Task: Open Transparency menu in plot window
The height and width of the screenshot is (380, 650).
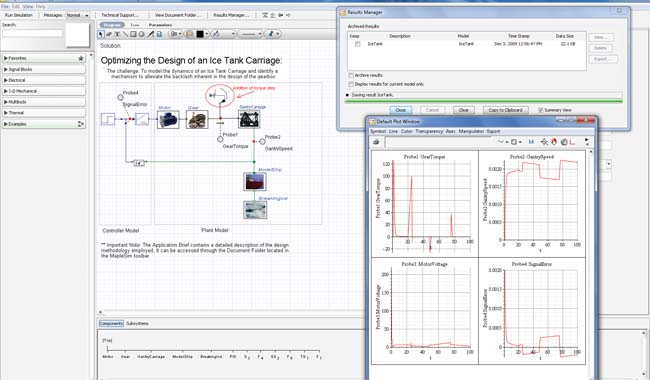Action: [429, 131]
